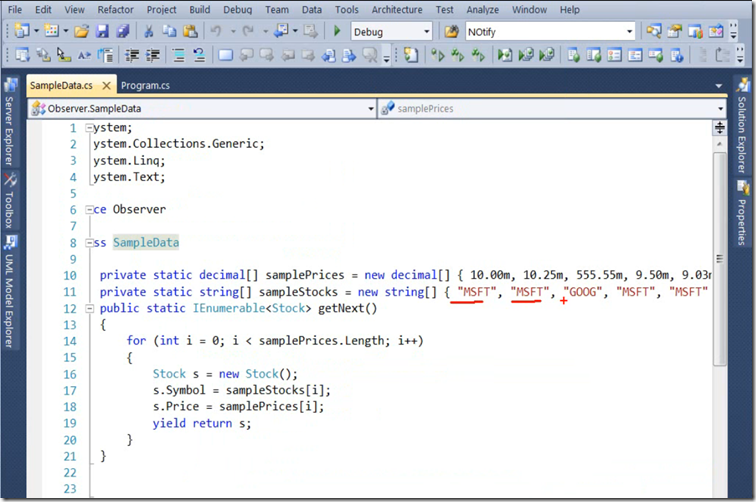Click the Navigate Backward icon
The height and width of the screenshot is (502, 756).
click(x=281, y=32)
